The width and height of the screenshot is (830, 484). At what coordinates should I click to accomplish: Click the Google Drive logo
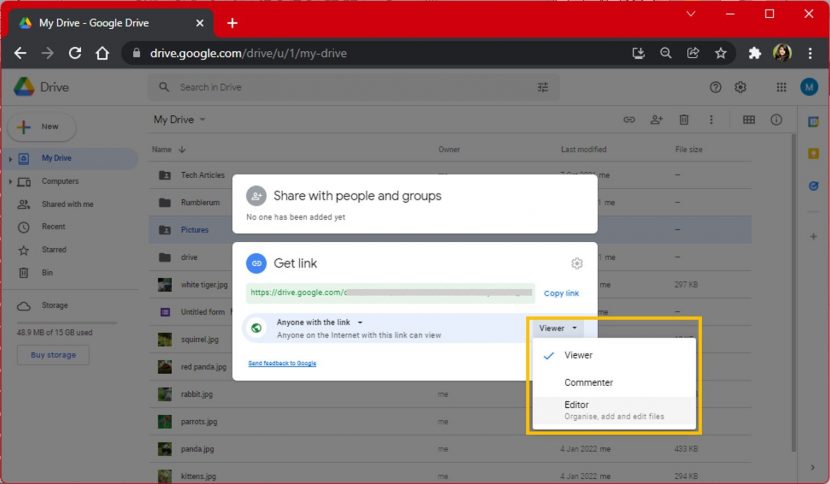click(x=41, y=87)
